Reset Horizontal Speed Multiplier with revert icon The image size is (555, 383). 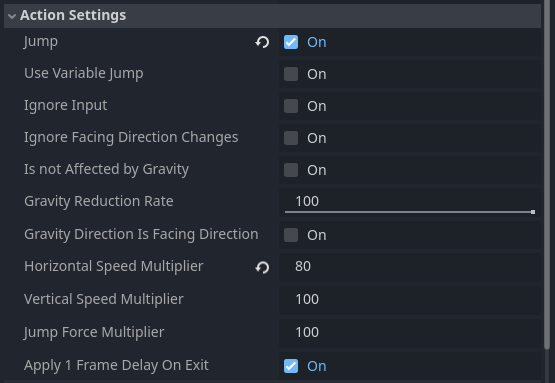point(262,267)
